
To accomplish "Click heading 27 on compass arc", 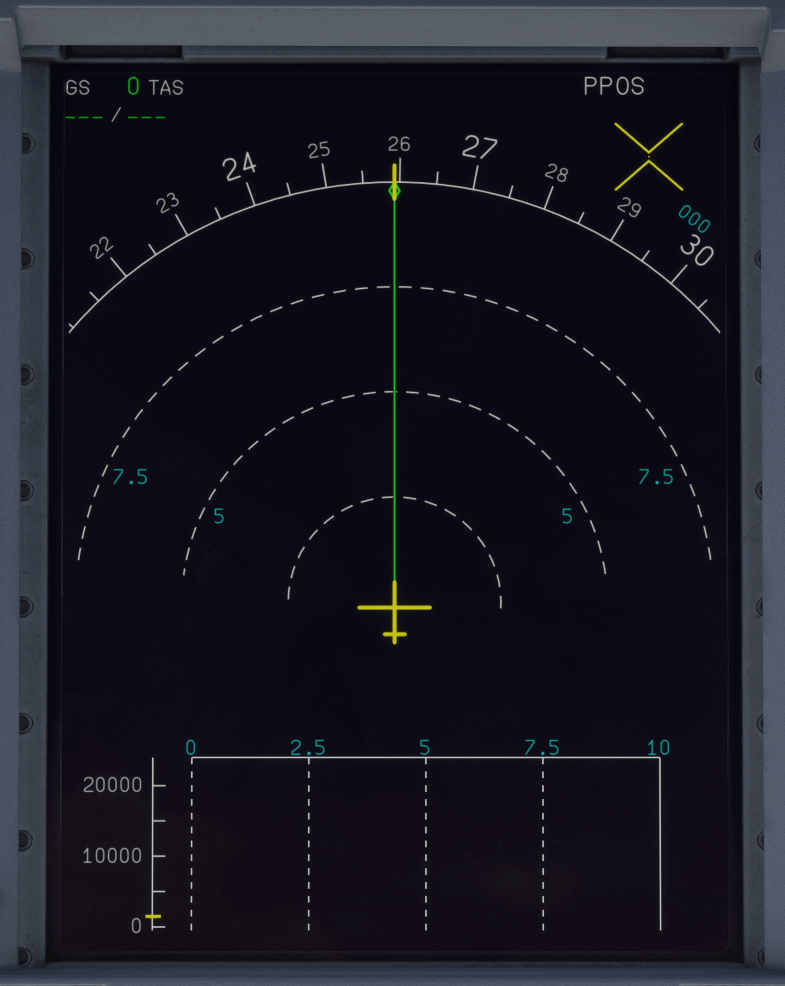I will [x=480, y=148].
